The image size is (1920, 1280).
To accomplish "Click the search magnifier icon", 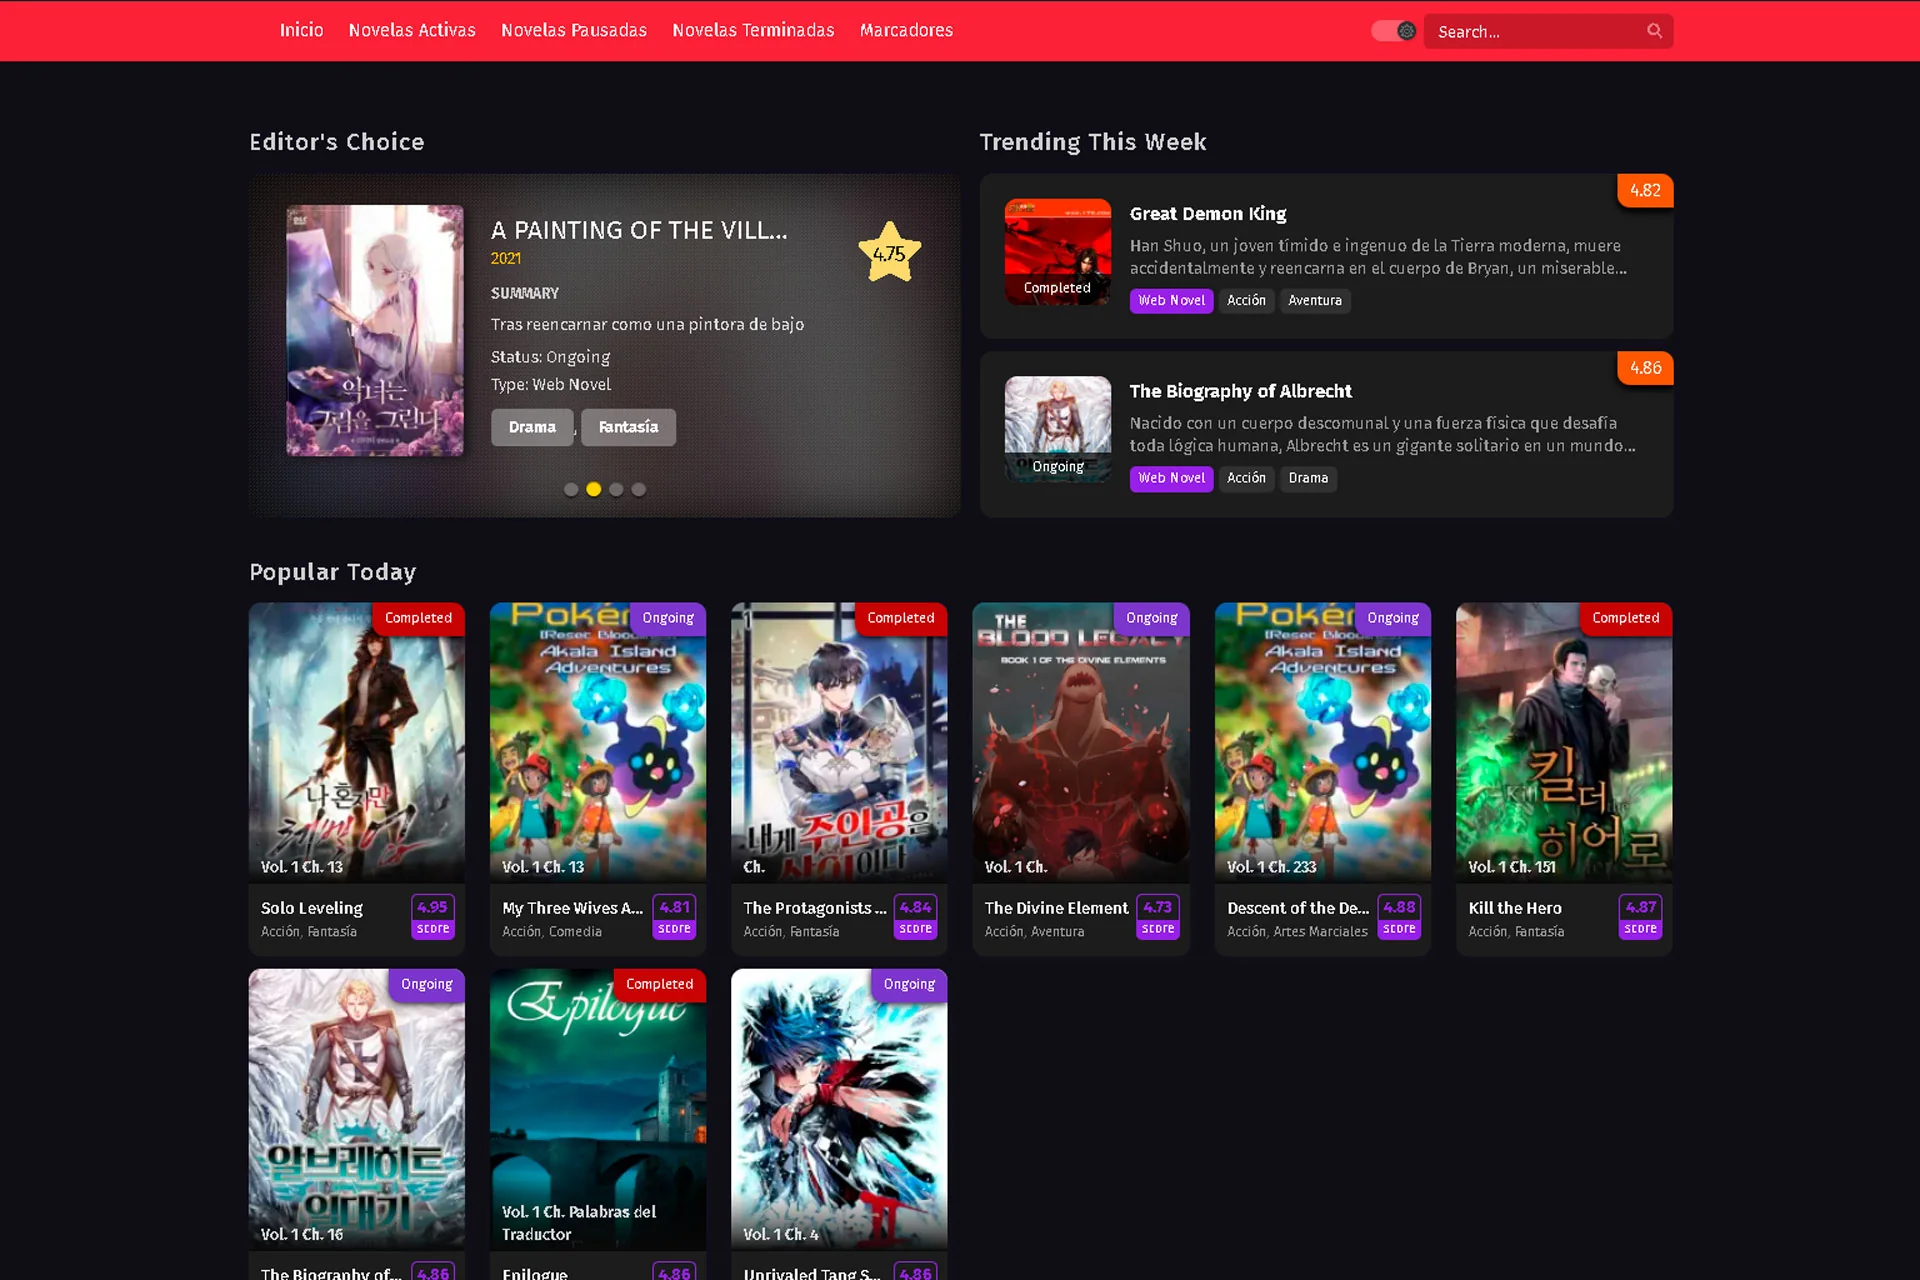I will (1654, 31).
